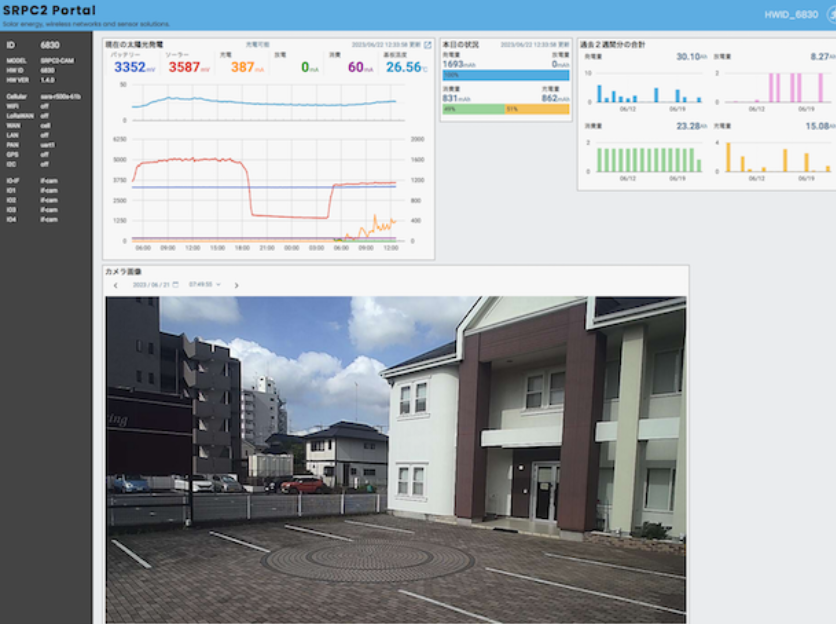The width and height of the screenshot is (836, 624).
Task: Click the orange 51% charge bar segment
Action: (537, 109)
